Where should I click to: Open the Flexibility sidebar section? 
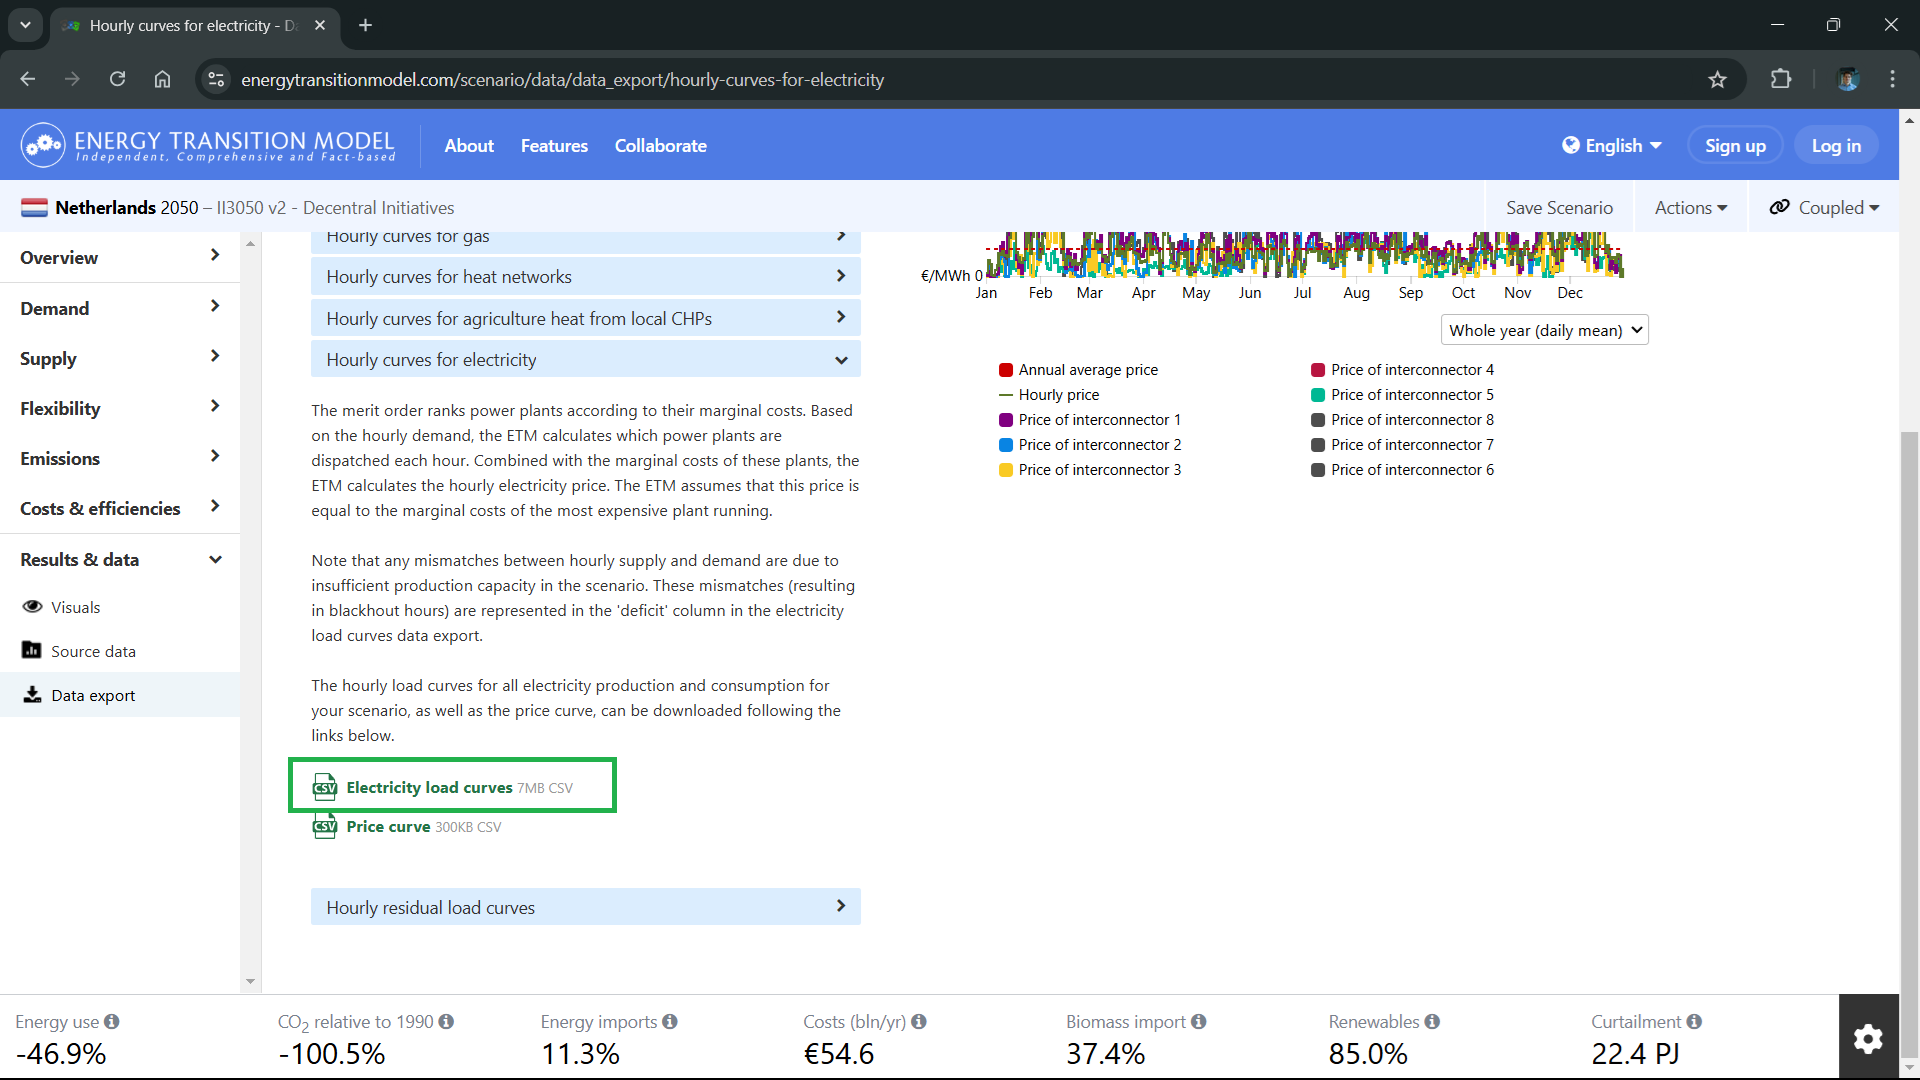click(x=120, y=408)
